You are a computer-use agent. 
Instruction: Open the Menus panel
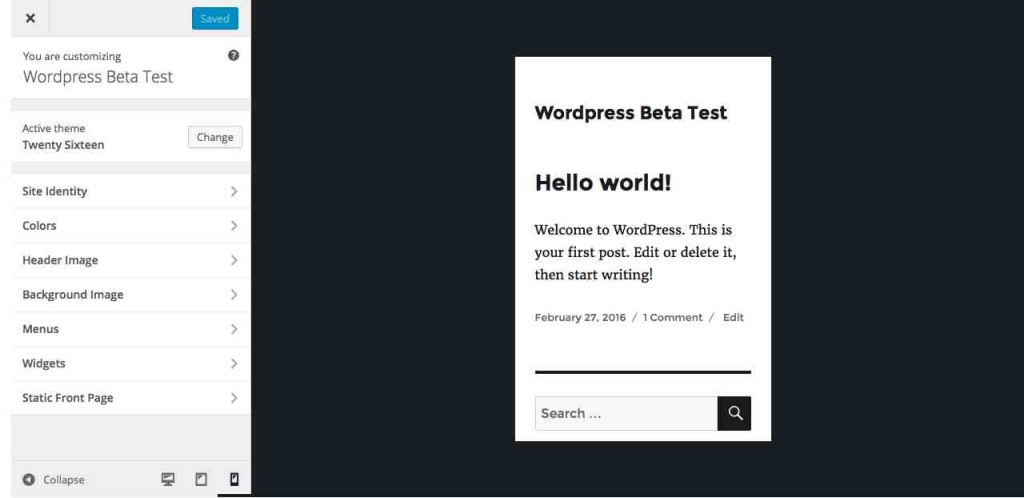(x=131, y=330)
